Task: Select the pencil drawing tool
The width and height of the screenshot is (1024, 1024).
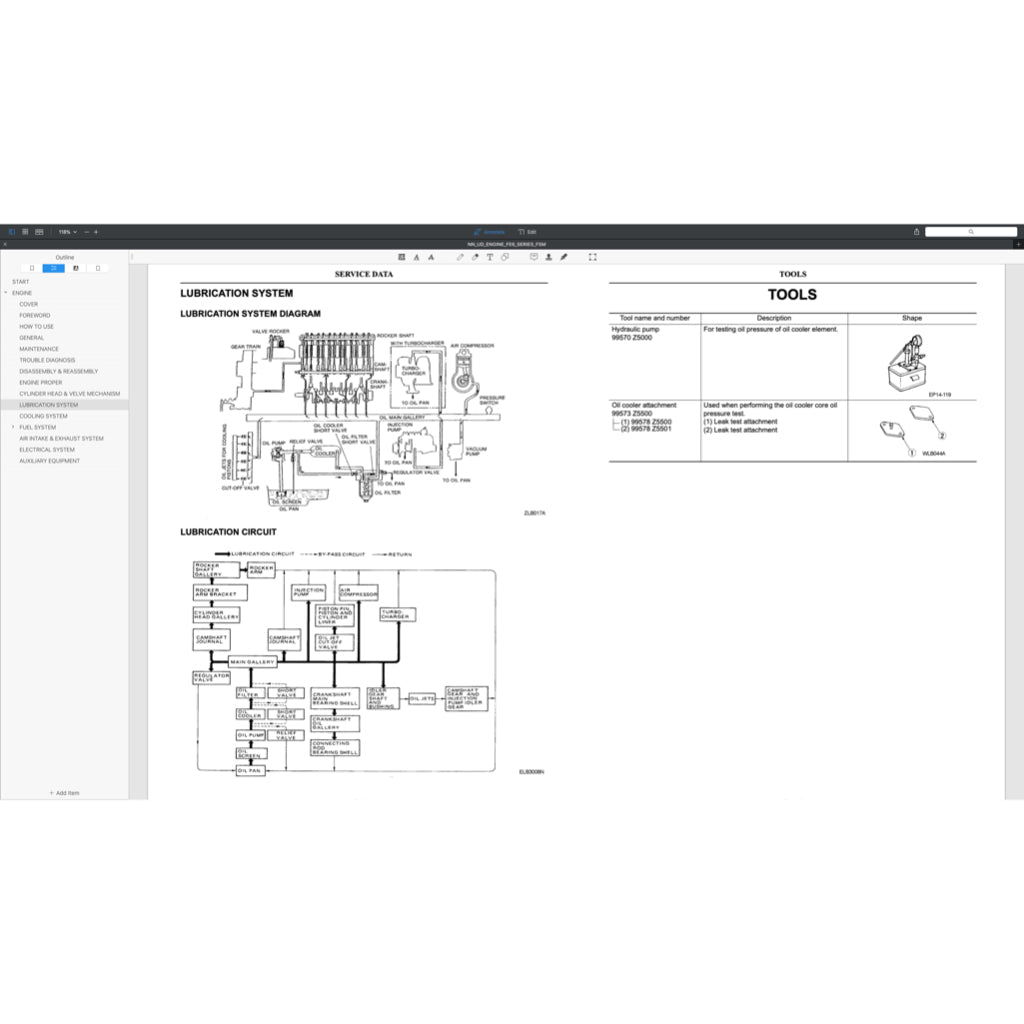Action: pyautogui.click(x=460, y=257)
